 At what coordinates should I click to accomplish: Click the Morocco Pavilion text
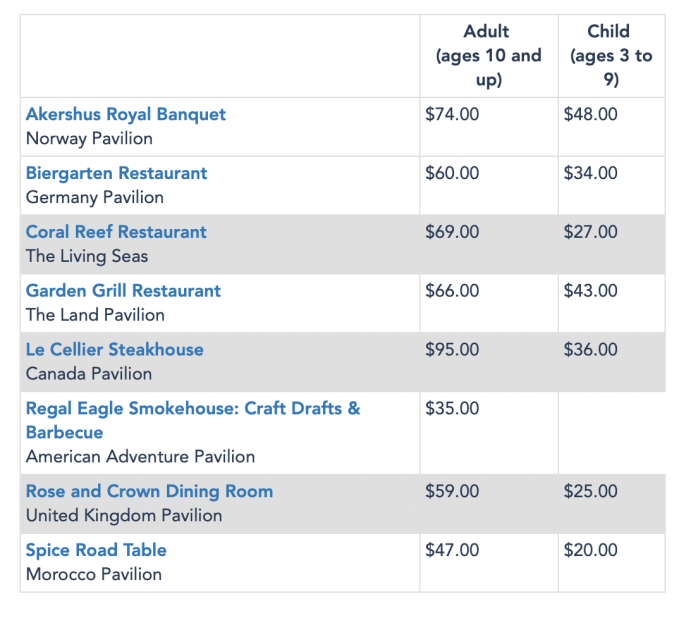93,574
